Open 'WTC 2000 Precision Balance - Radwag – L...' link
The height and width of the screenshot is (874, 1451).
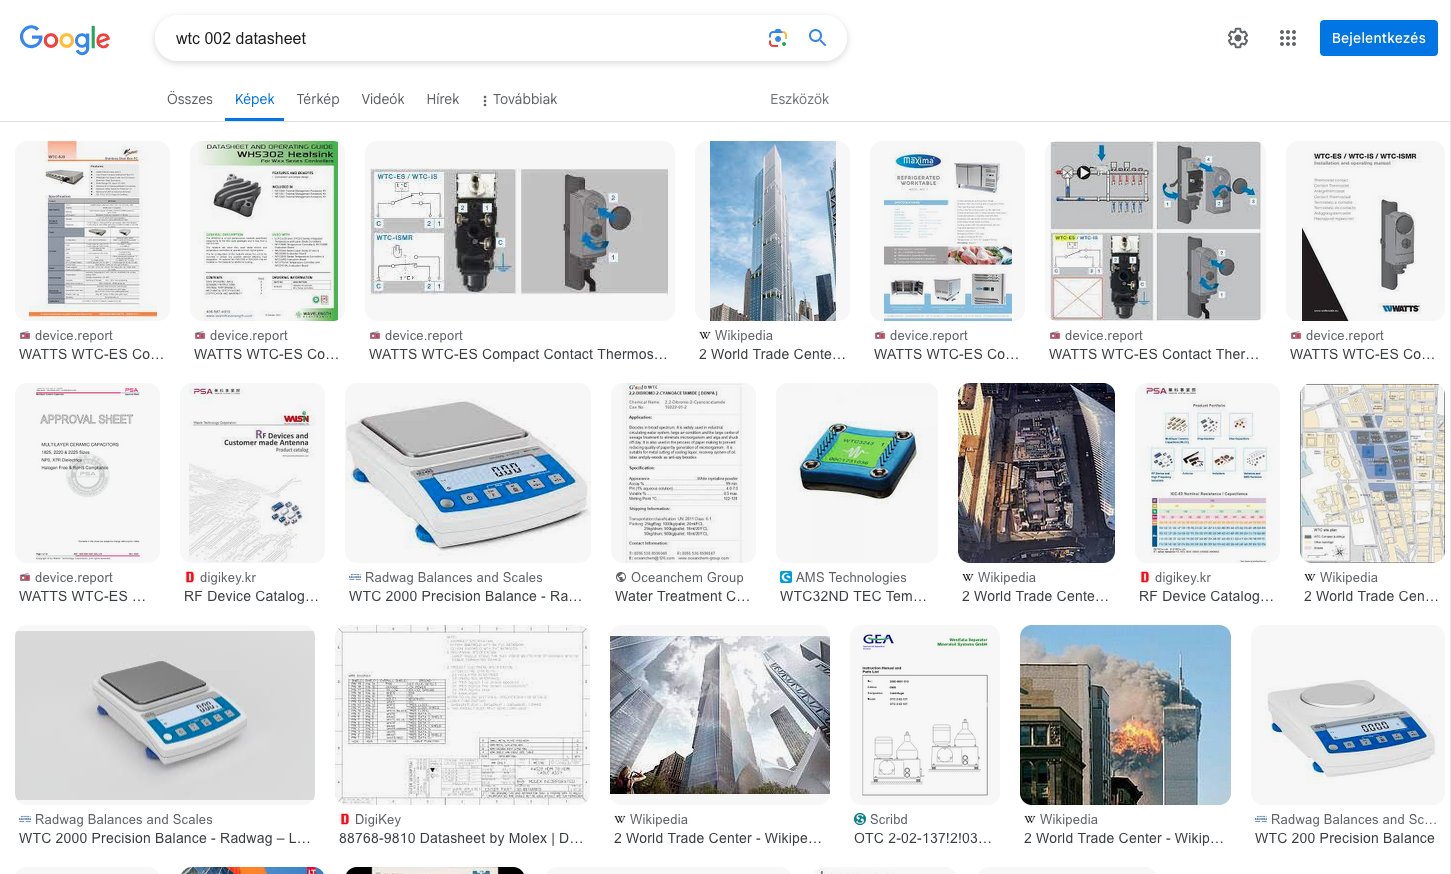tap(165, 838)
